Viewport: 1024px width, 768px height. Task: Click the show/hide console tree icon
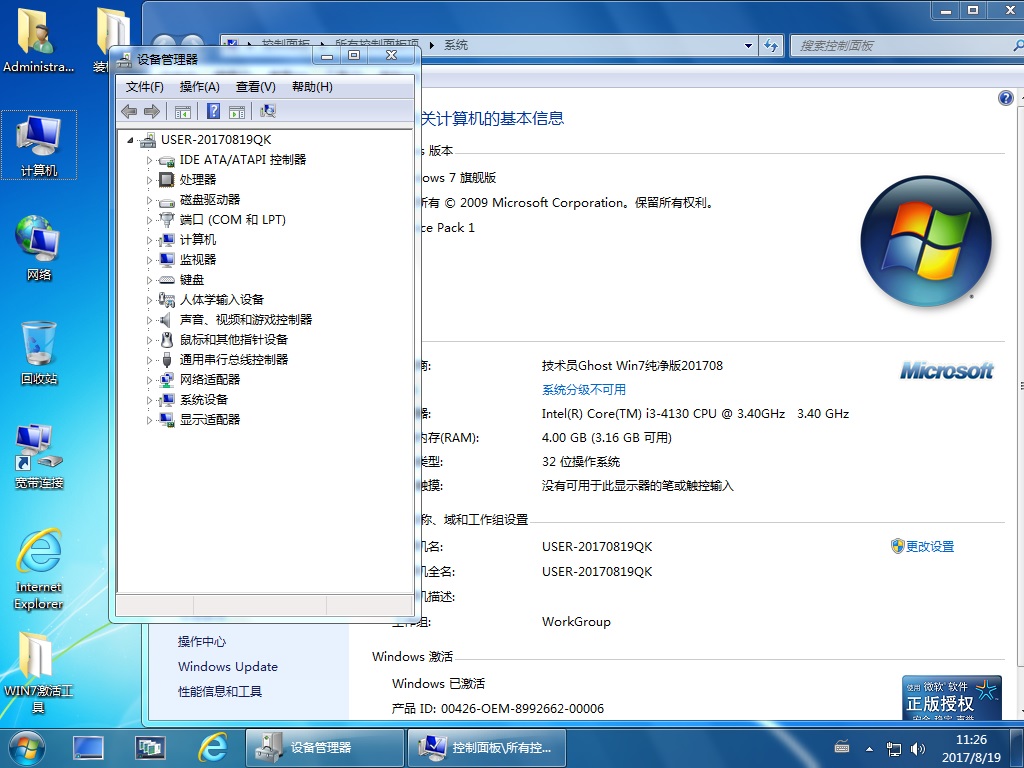point(183,112)
